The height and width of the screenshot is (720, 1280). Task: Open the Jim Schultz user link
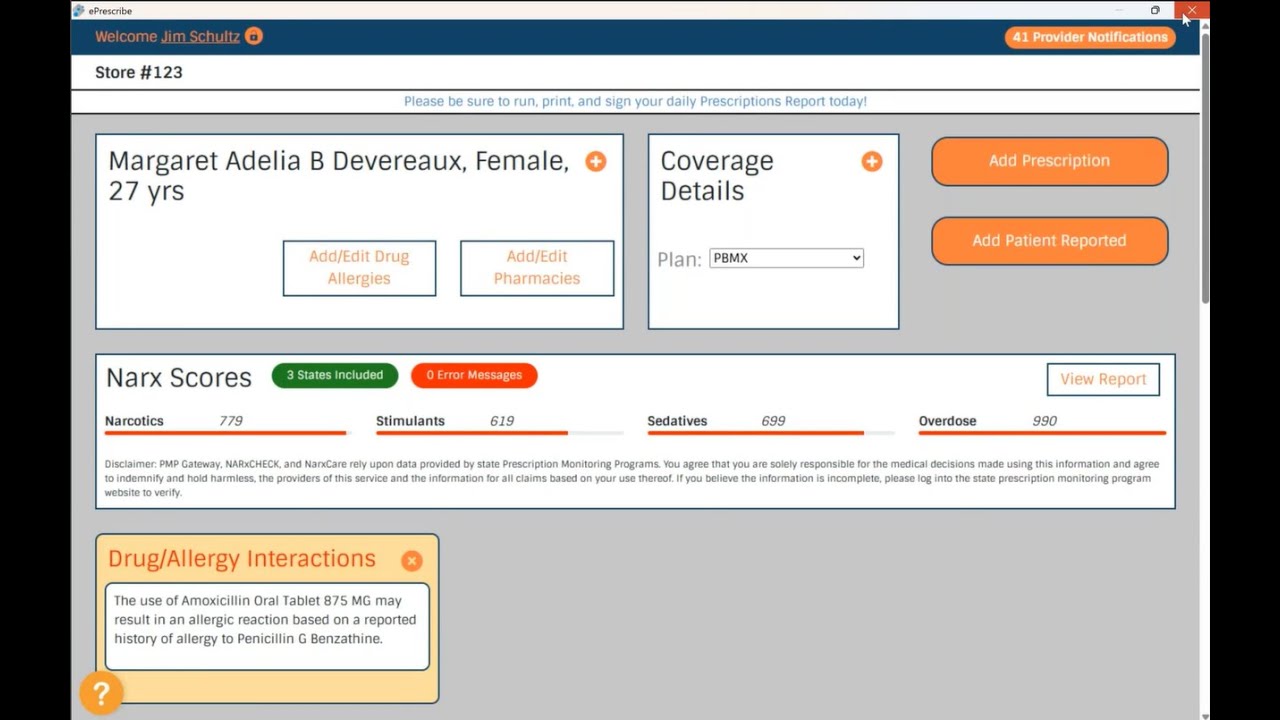click(x=200, y=37)
